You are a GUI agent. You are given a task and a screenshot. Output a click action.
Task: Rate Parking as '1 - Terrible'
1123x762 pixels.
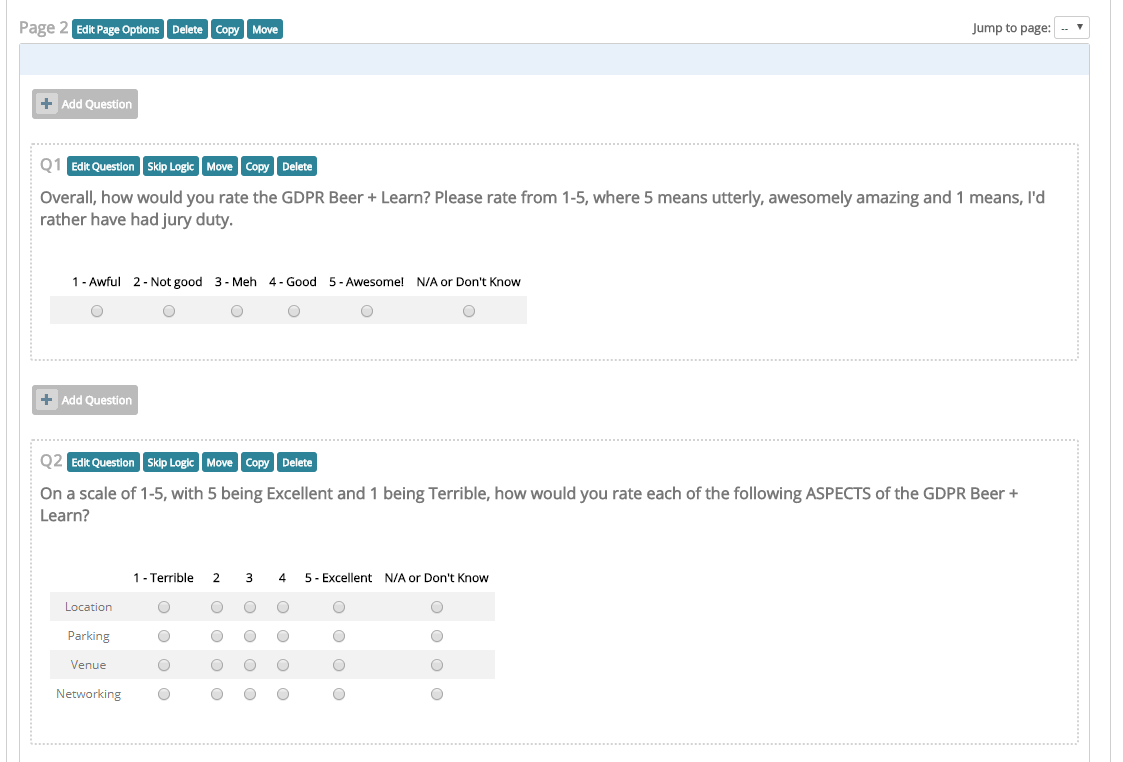164,636
